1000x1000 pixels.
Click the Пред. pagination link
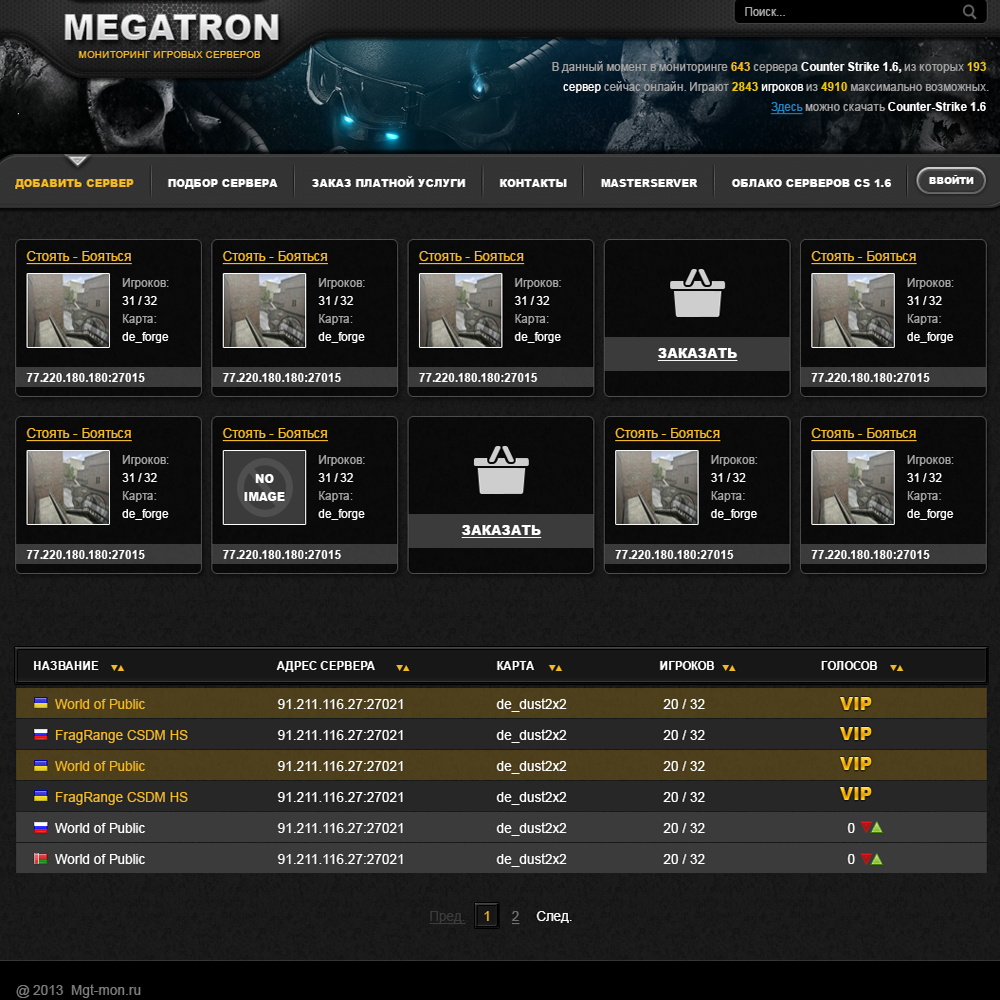(x=446, y=916)
